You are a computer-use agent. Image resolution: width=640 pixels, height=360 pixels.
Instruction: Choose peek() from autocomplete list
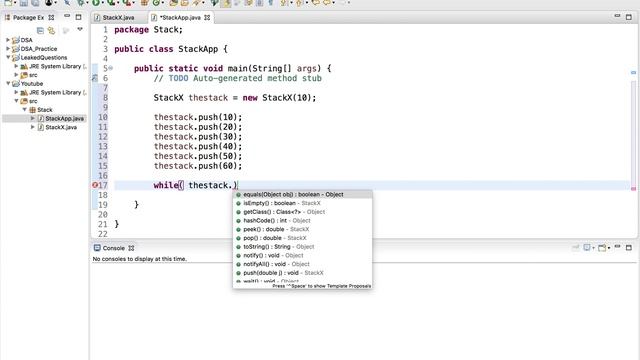tap(302, 229)
